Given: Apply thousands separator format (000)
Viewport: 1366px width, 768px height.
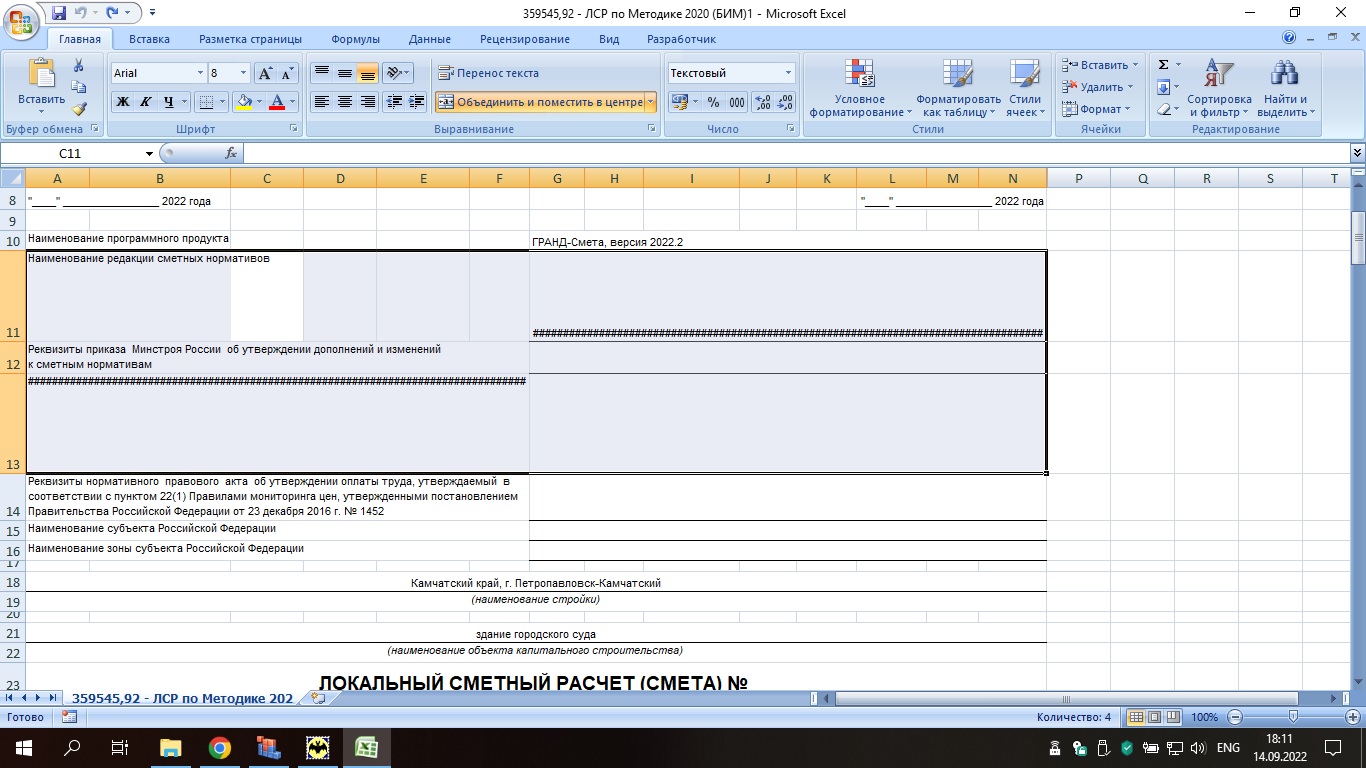Looking at the screenshot, I should click(x=737, y=102).
